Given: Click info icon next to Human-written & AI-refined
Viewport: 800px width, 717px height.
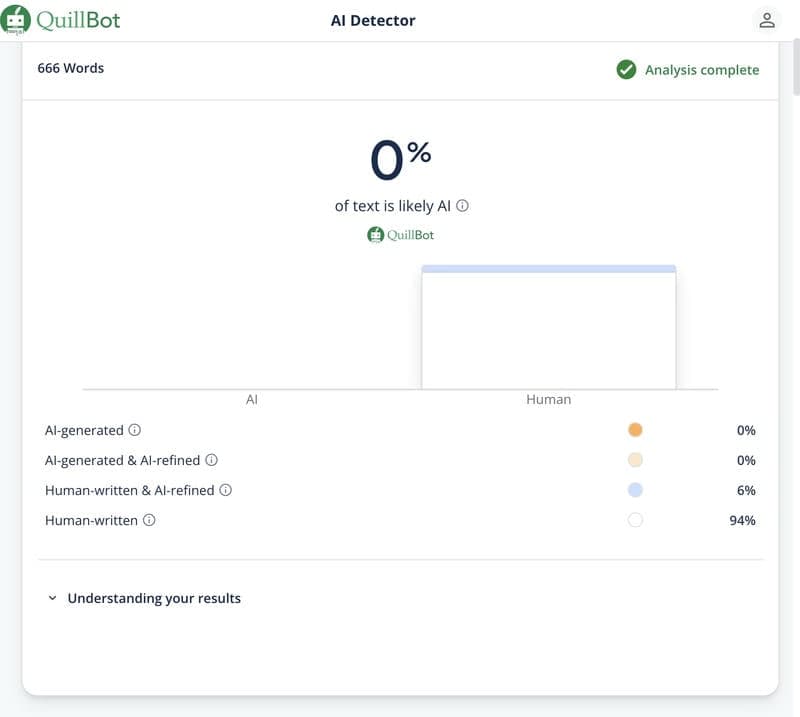Looking at the screenshot, I should click(225, 490).
